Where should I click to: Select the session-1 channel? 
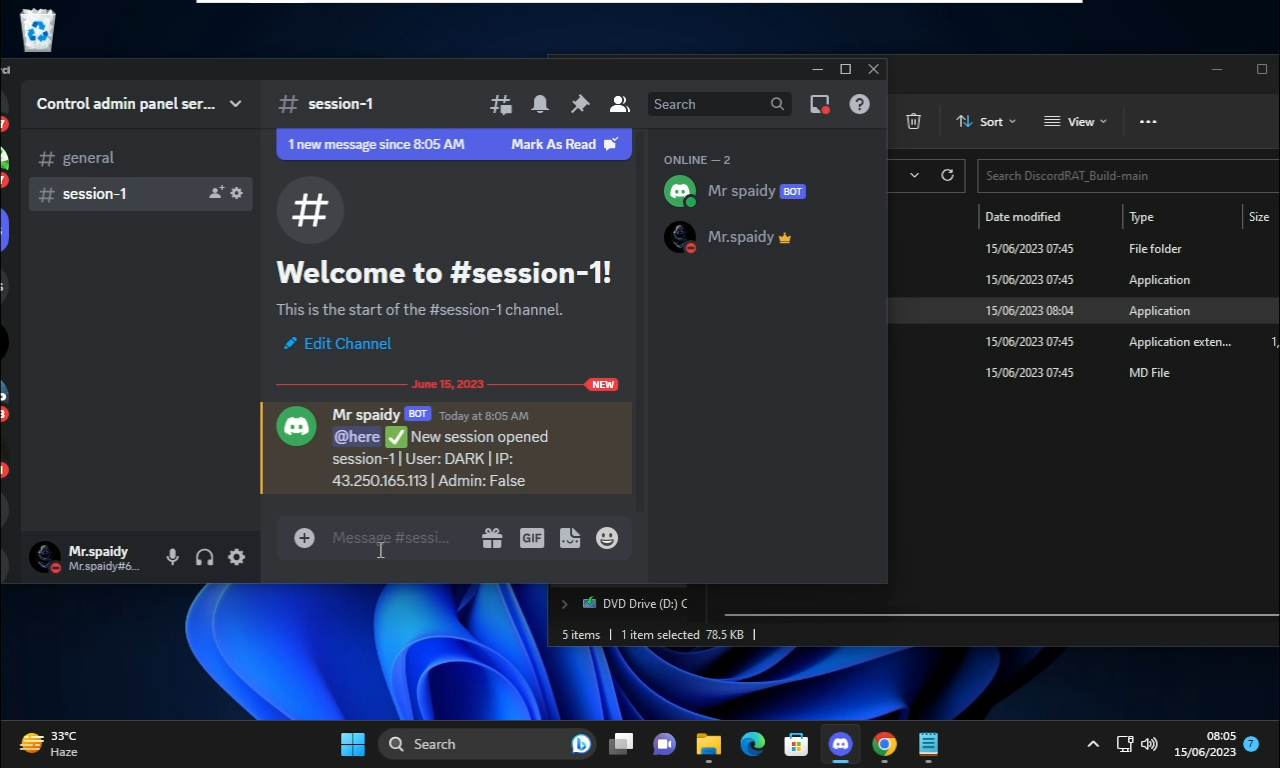point(140,194)
